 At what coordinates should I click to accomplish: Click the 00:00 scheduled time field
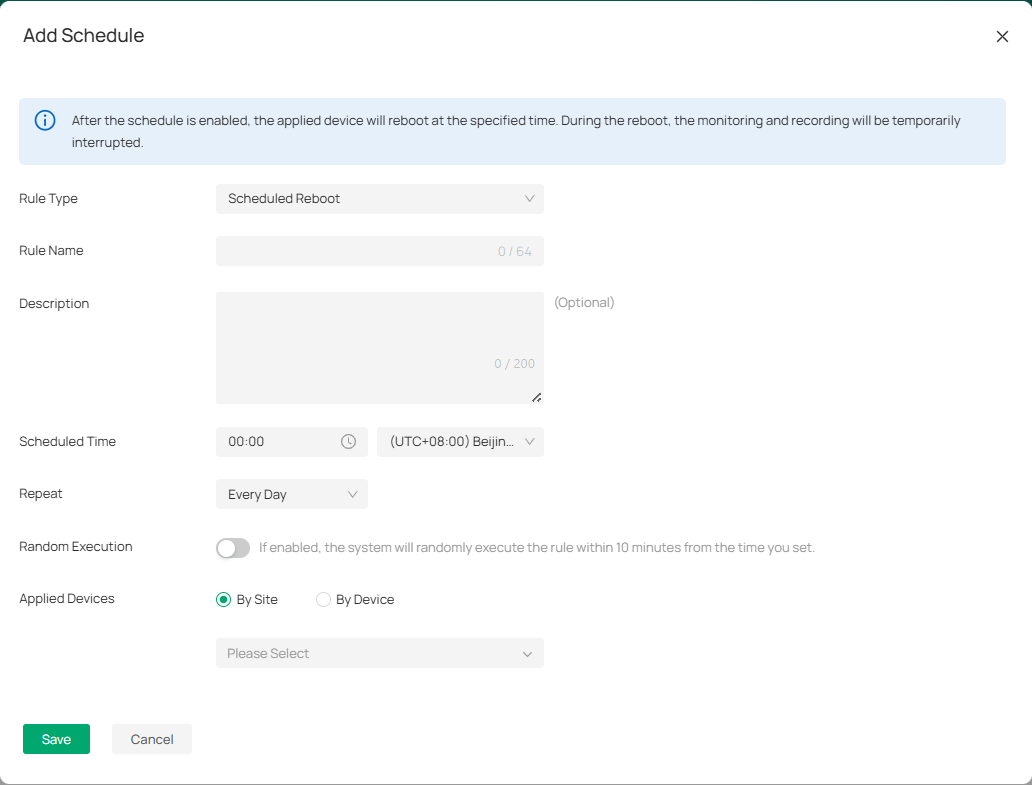click(275, 442)
